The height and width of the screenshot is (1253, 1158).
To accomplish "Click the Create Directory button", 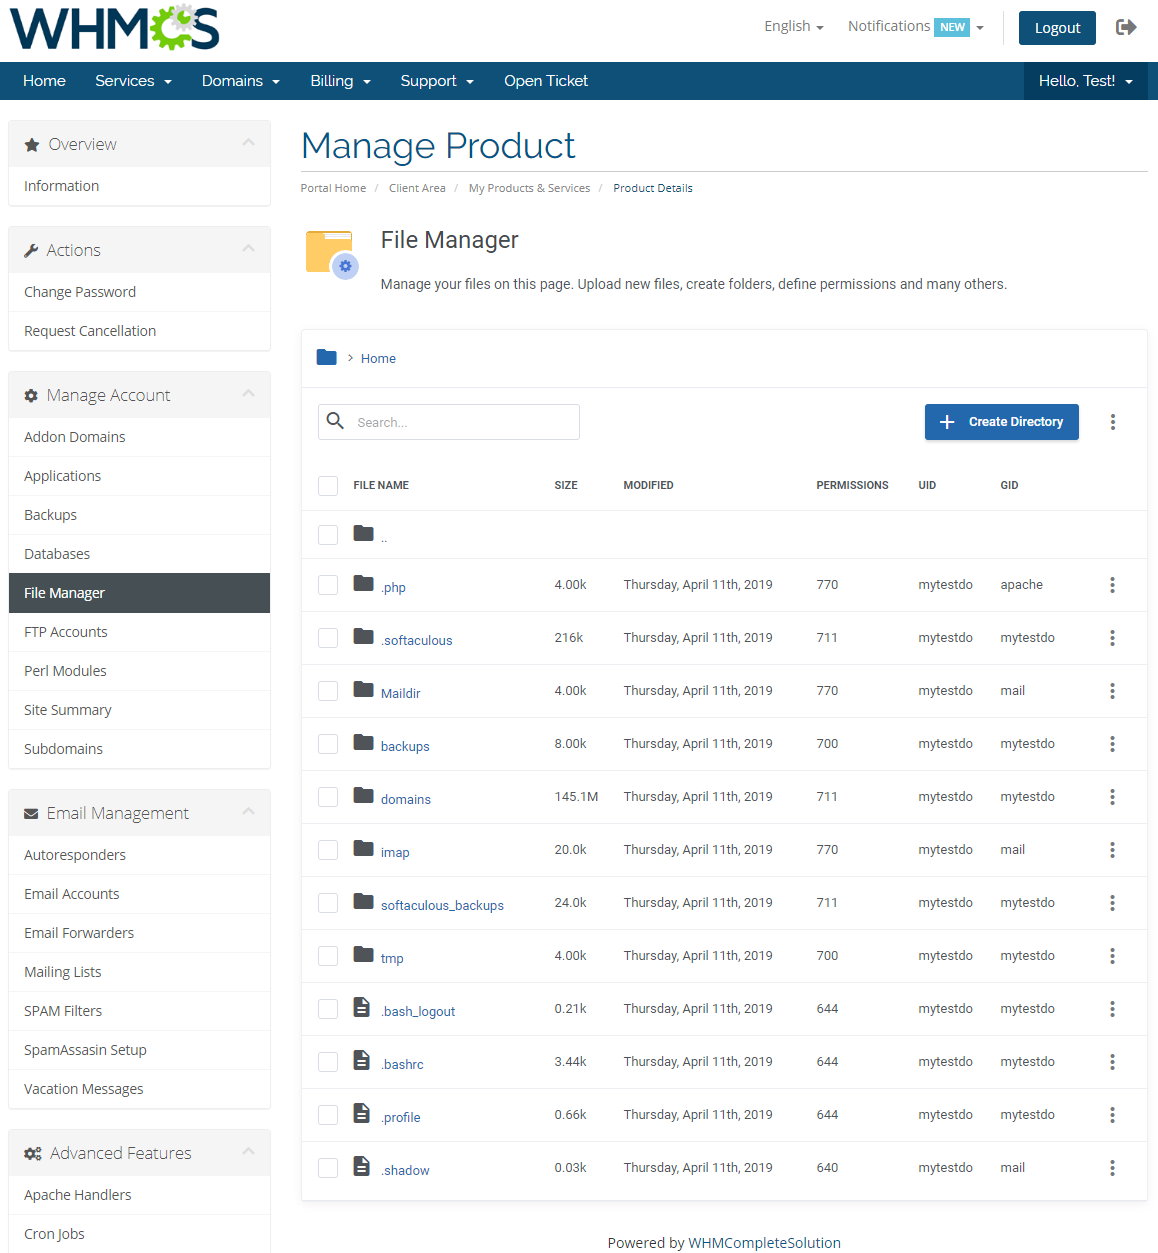I will pos(1001,421).
